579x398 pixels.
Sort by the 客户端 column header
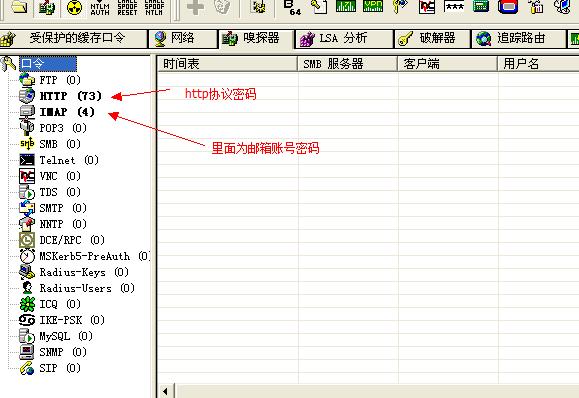point(448,64)
